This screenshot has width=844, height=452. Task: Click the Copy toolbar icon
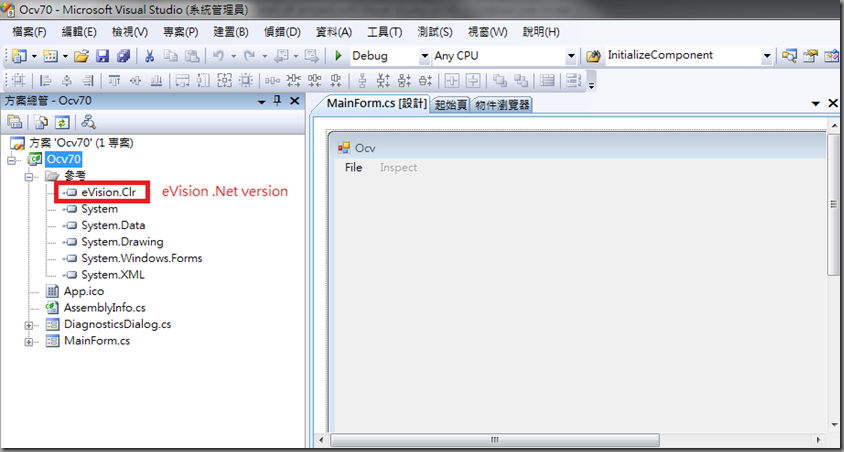171,56
